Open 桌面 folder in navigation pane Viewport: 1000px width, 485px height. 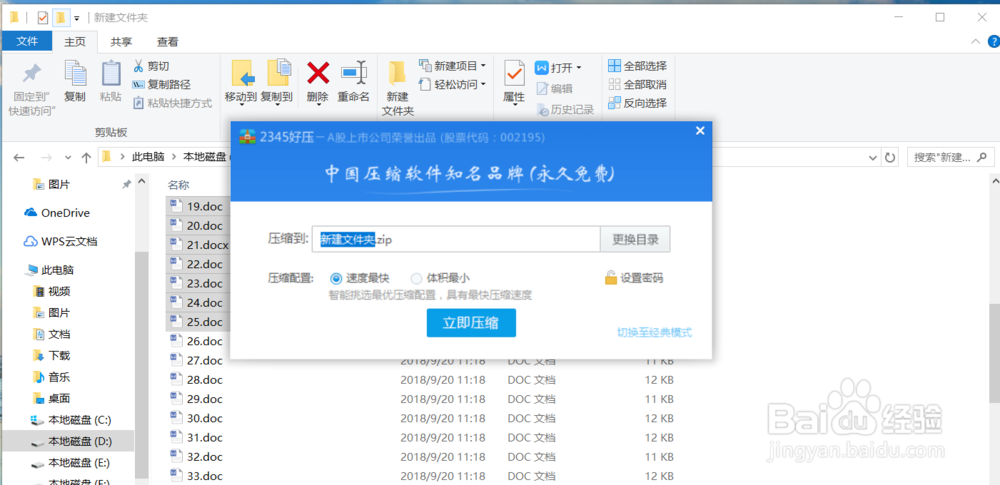click(x=52, y=398)
